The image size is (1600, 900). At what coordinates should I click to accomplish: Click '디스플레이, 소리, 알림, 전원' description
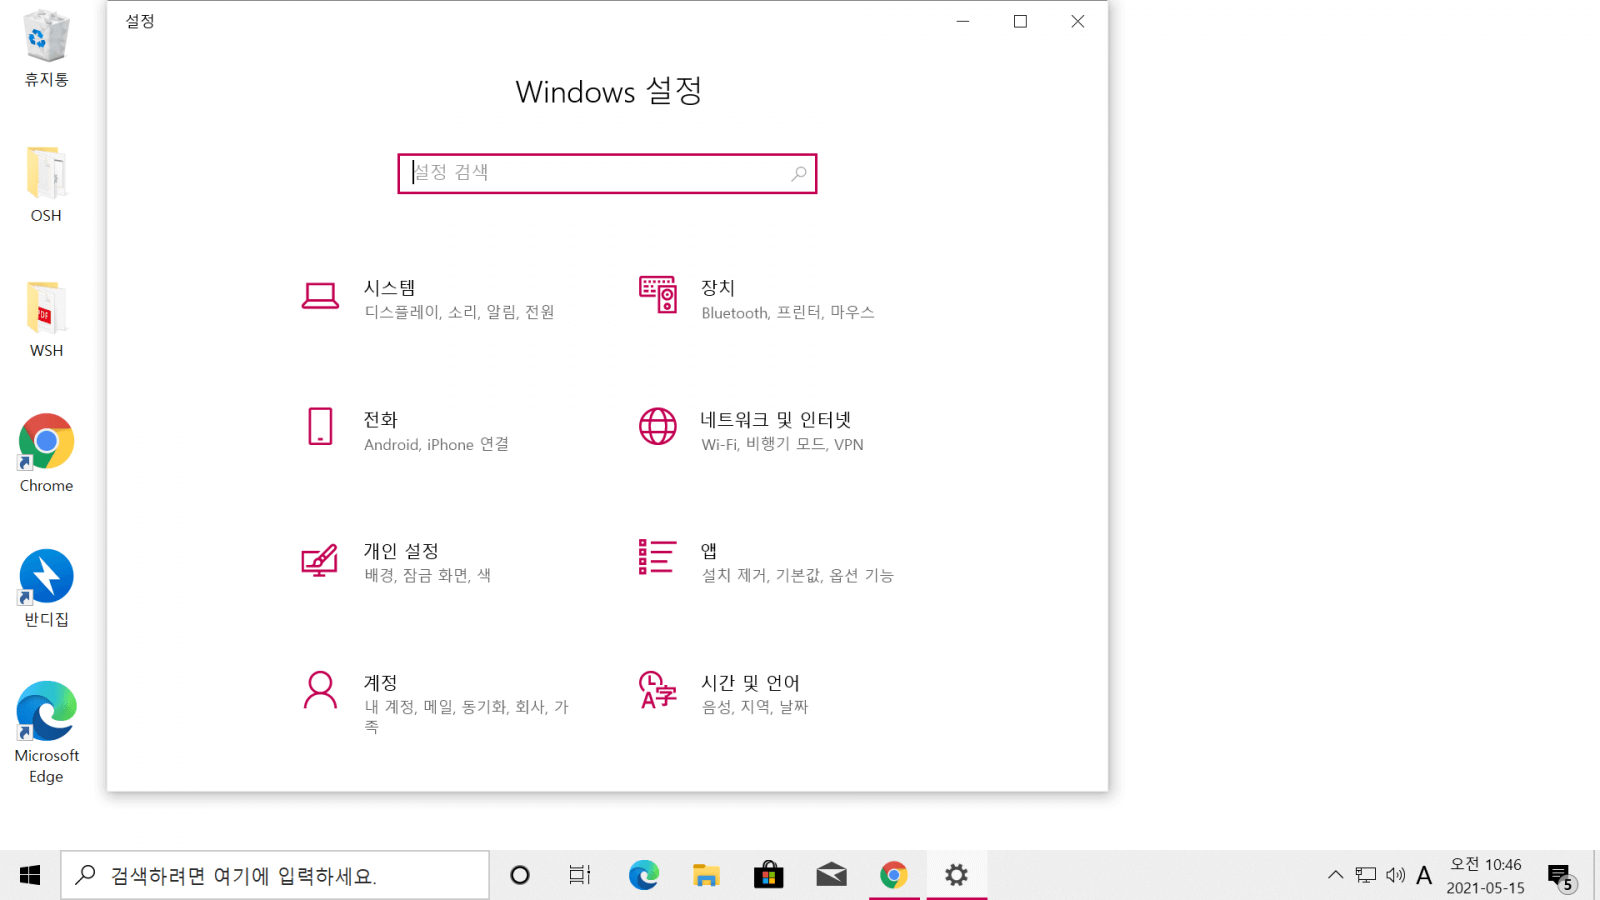[459, 312]
